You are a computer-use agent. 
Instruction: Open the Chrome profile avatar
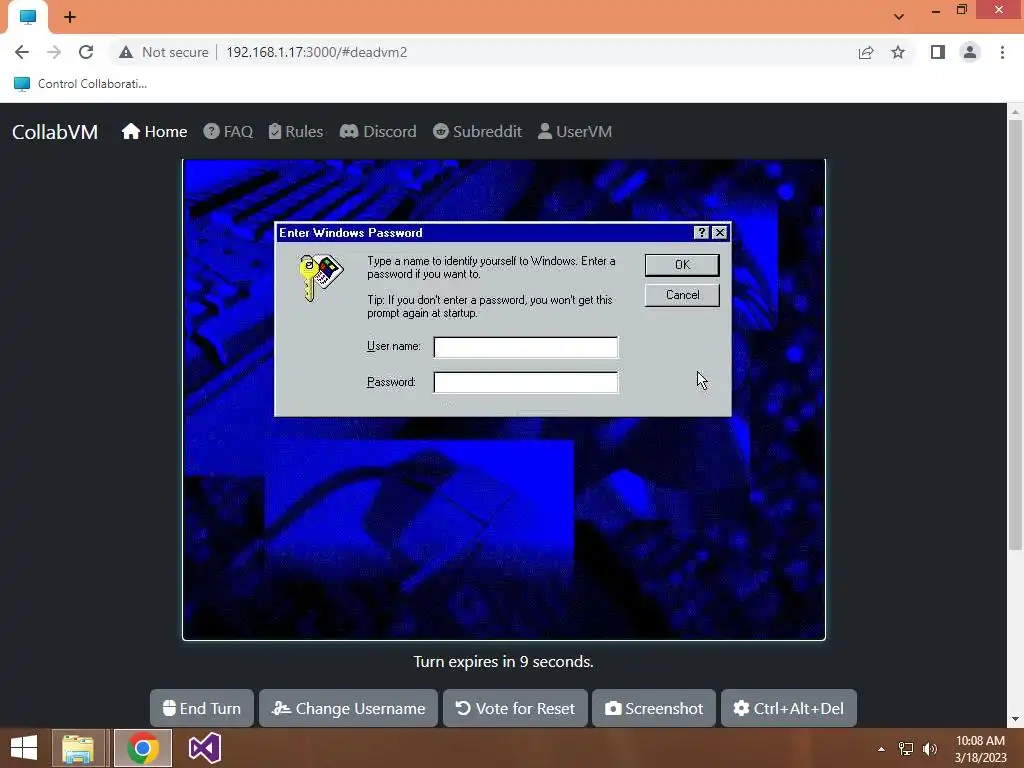point(970,52)
